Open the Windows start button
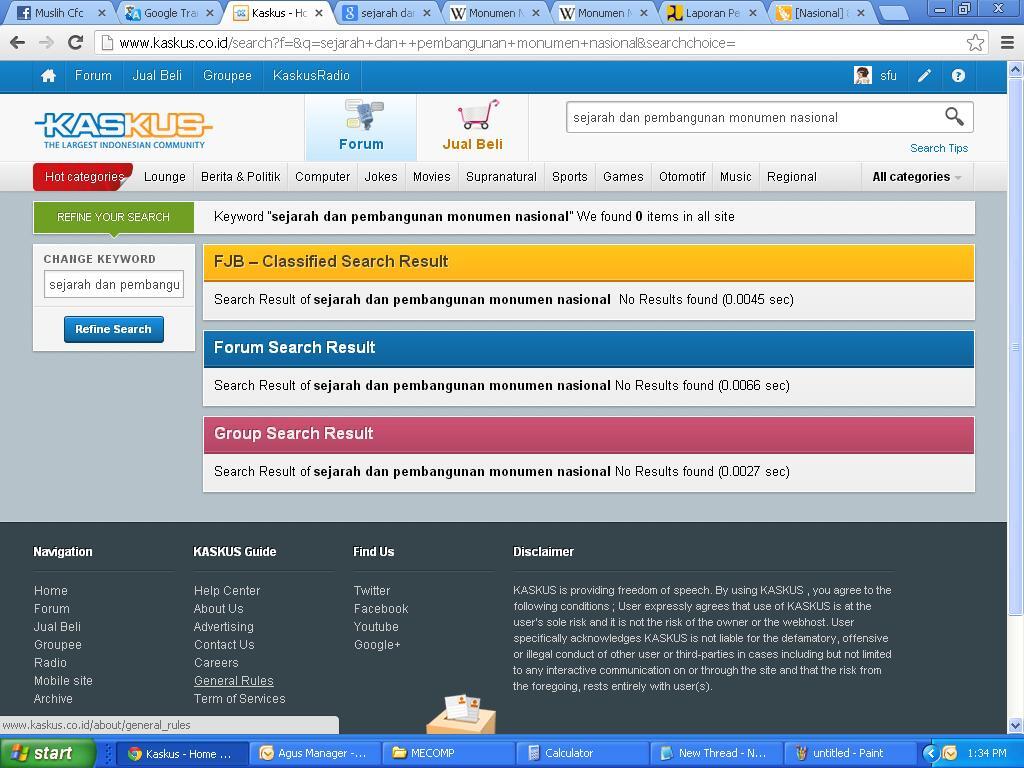This screenshot has width=1024, height=768. click(47, 753)
